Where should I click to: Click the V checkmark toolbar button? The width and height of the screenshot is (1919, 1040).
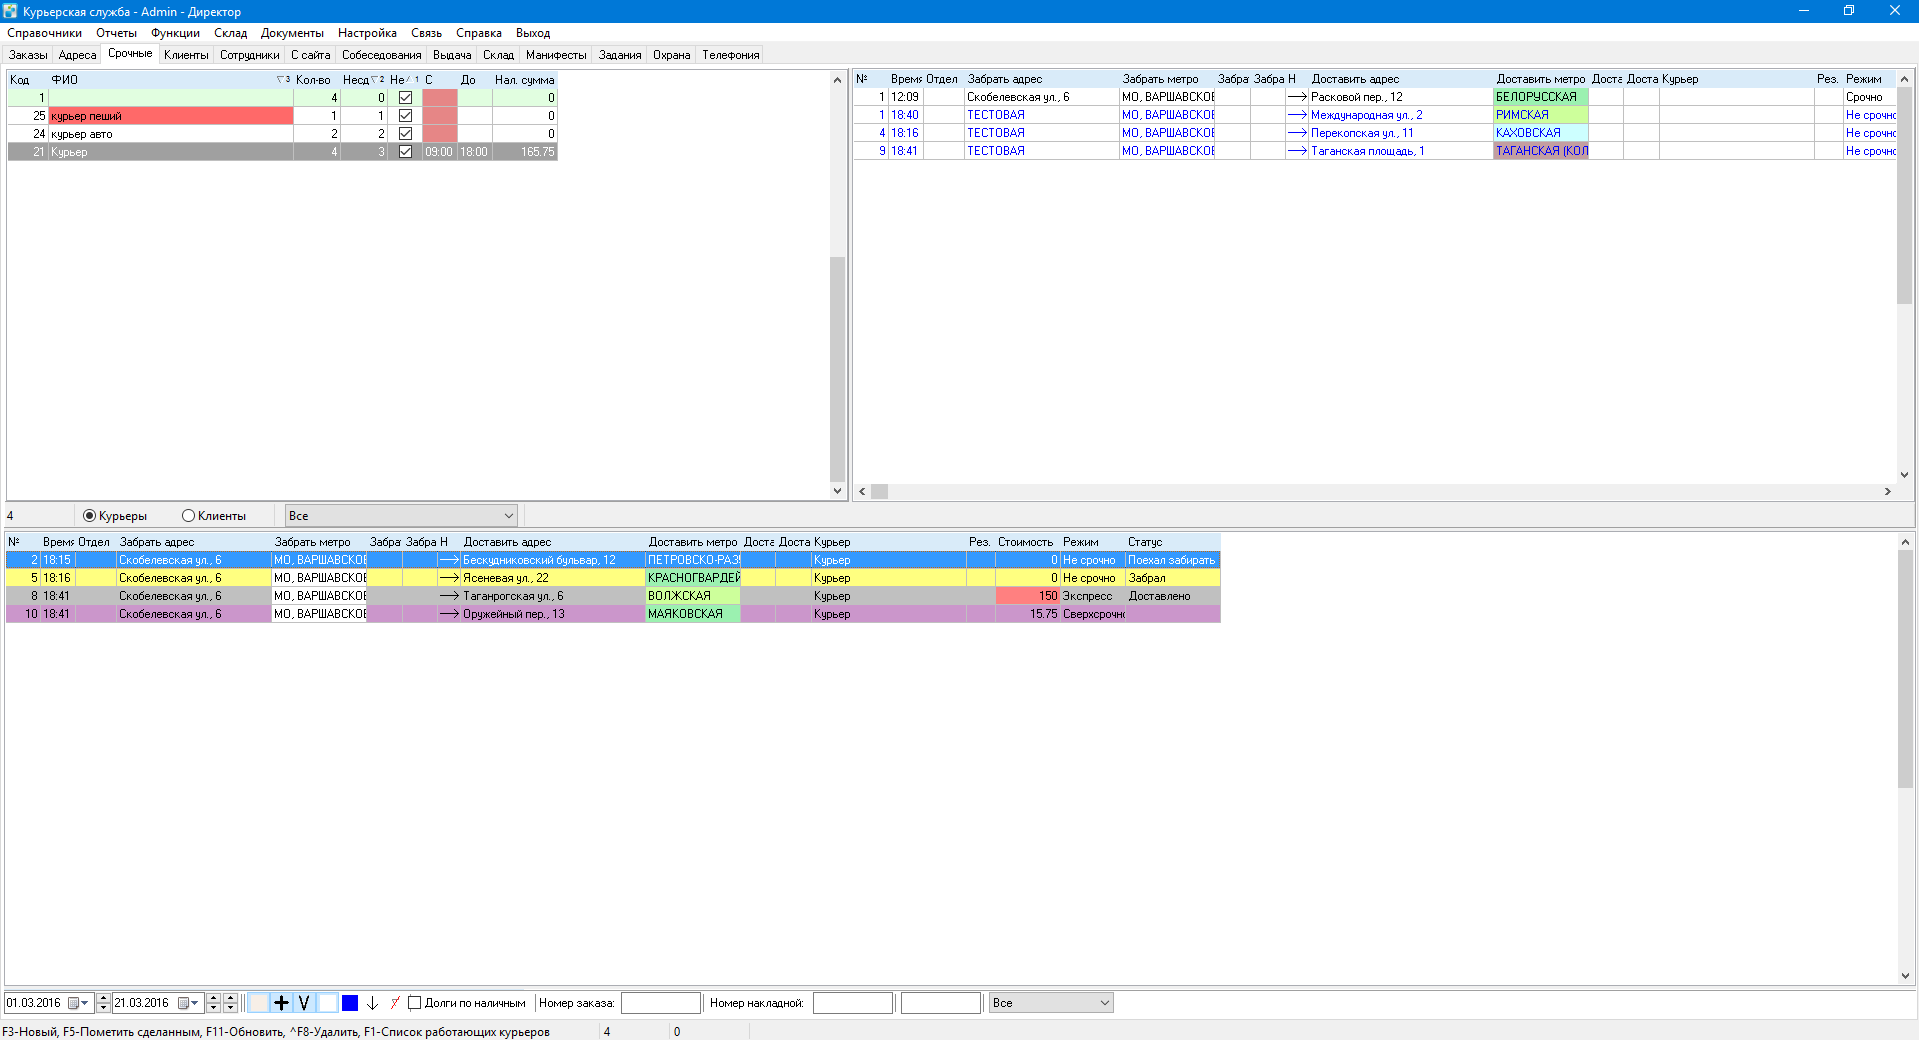pyautogui.click(x=304, y=1003)
